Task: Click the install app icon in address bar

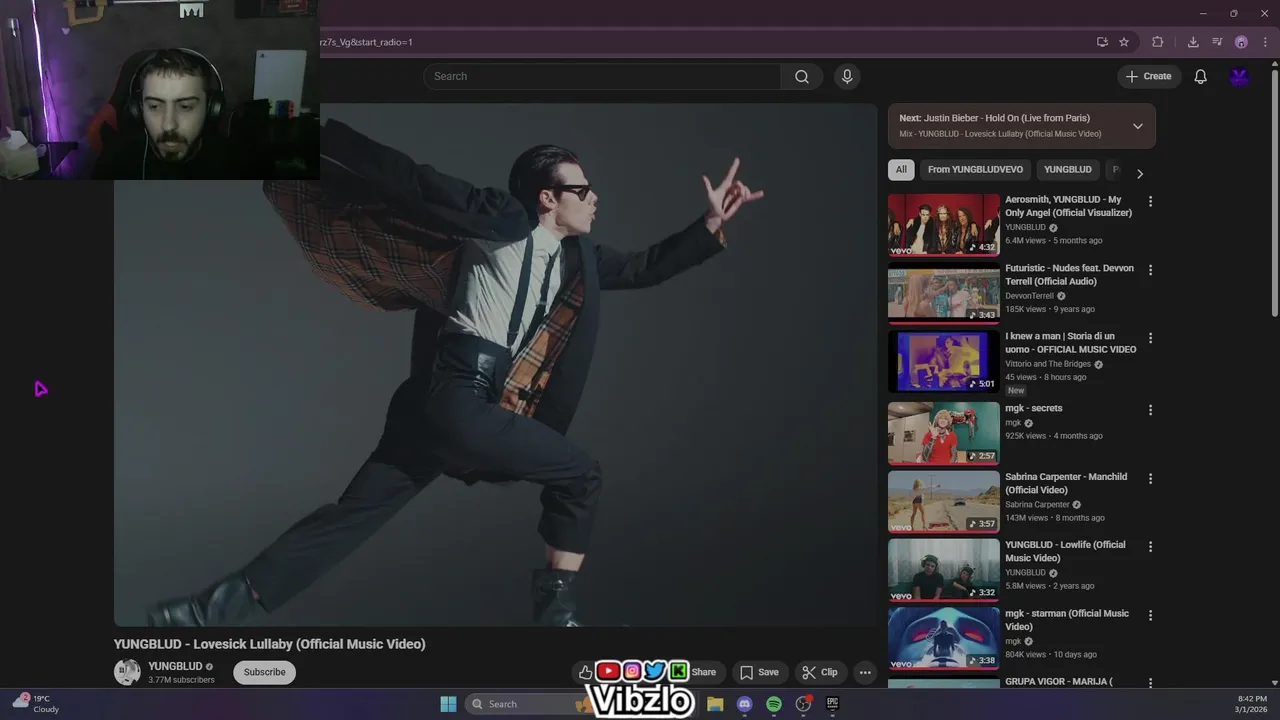Action: [1102, 42]
